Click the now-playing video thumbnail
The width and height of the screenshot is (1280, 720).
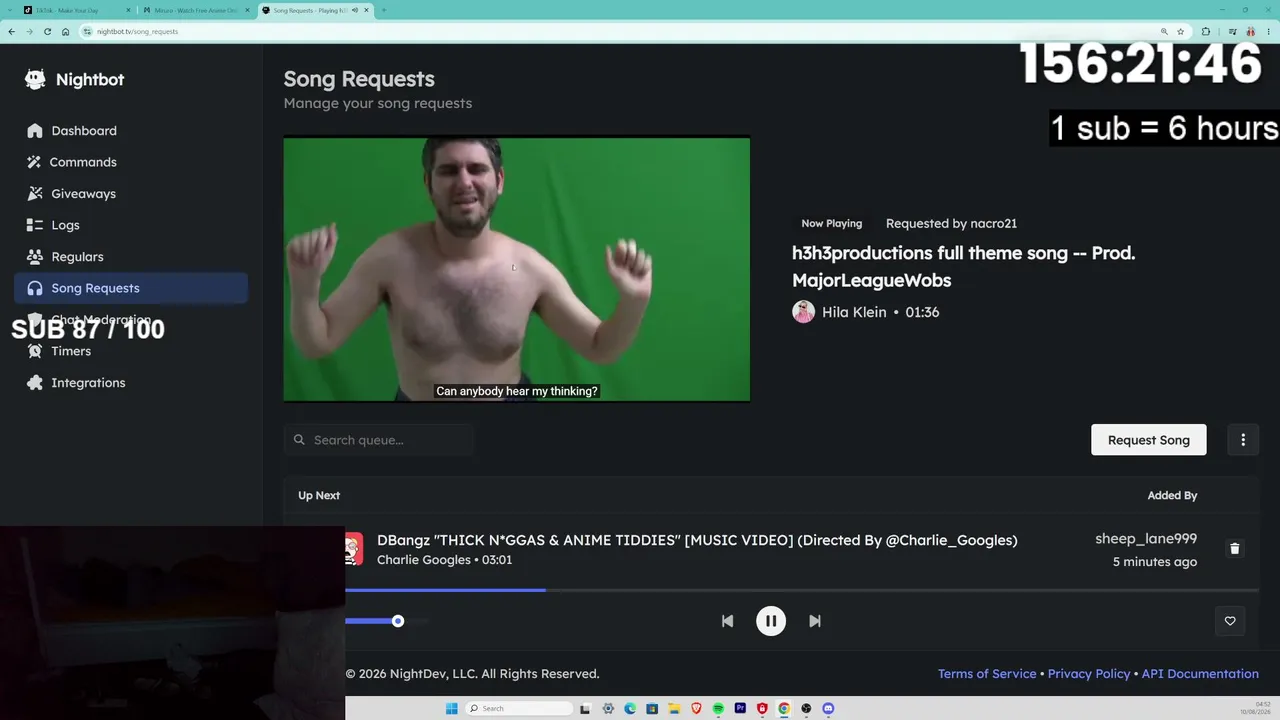coord(517,269)
